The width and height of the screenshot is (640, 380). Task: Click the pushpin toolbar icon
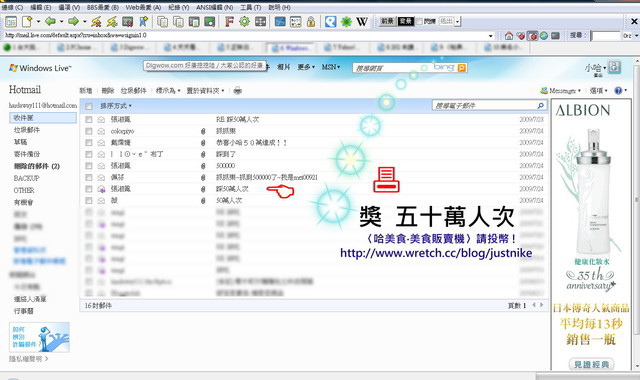[x=144, y=22]
